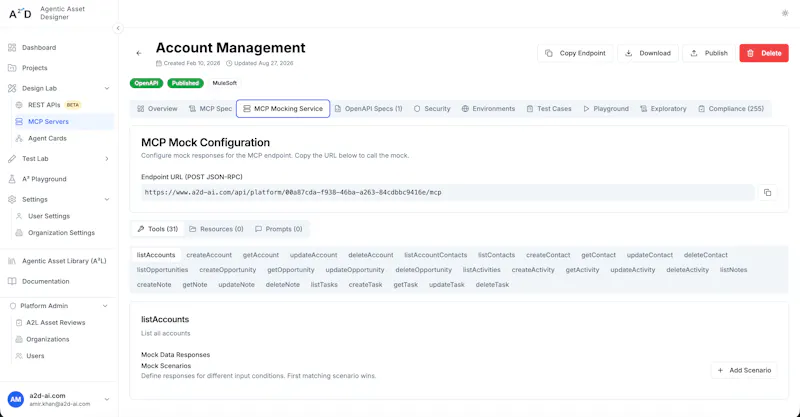Collapse the Platform Admin section chevron
Image resolution: width=800 pixels, height=417 pixels.
[x=105, y=306]
